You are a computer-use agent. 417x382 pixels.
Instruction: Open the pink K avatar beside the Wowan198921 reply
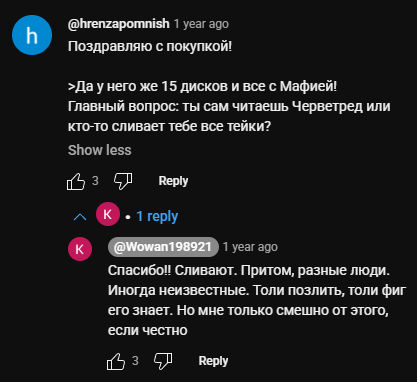coord(80,249)
